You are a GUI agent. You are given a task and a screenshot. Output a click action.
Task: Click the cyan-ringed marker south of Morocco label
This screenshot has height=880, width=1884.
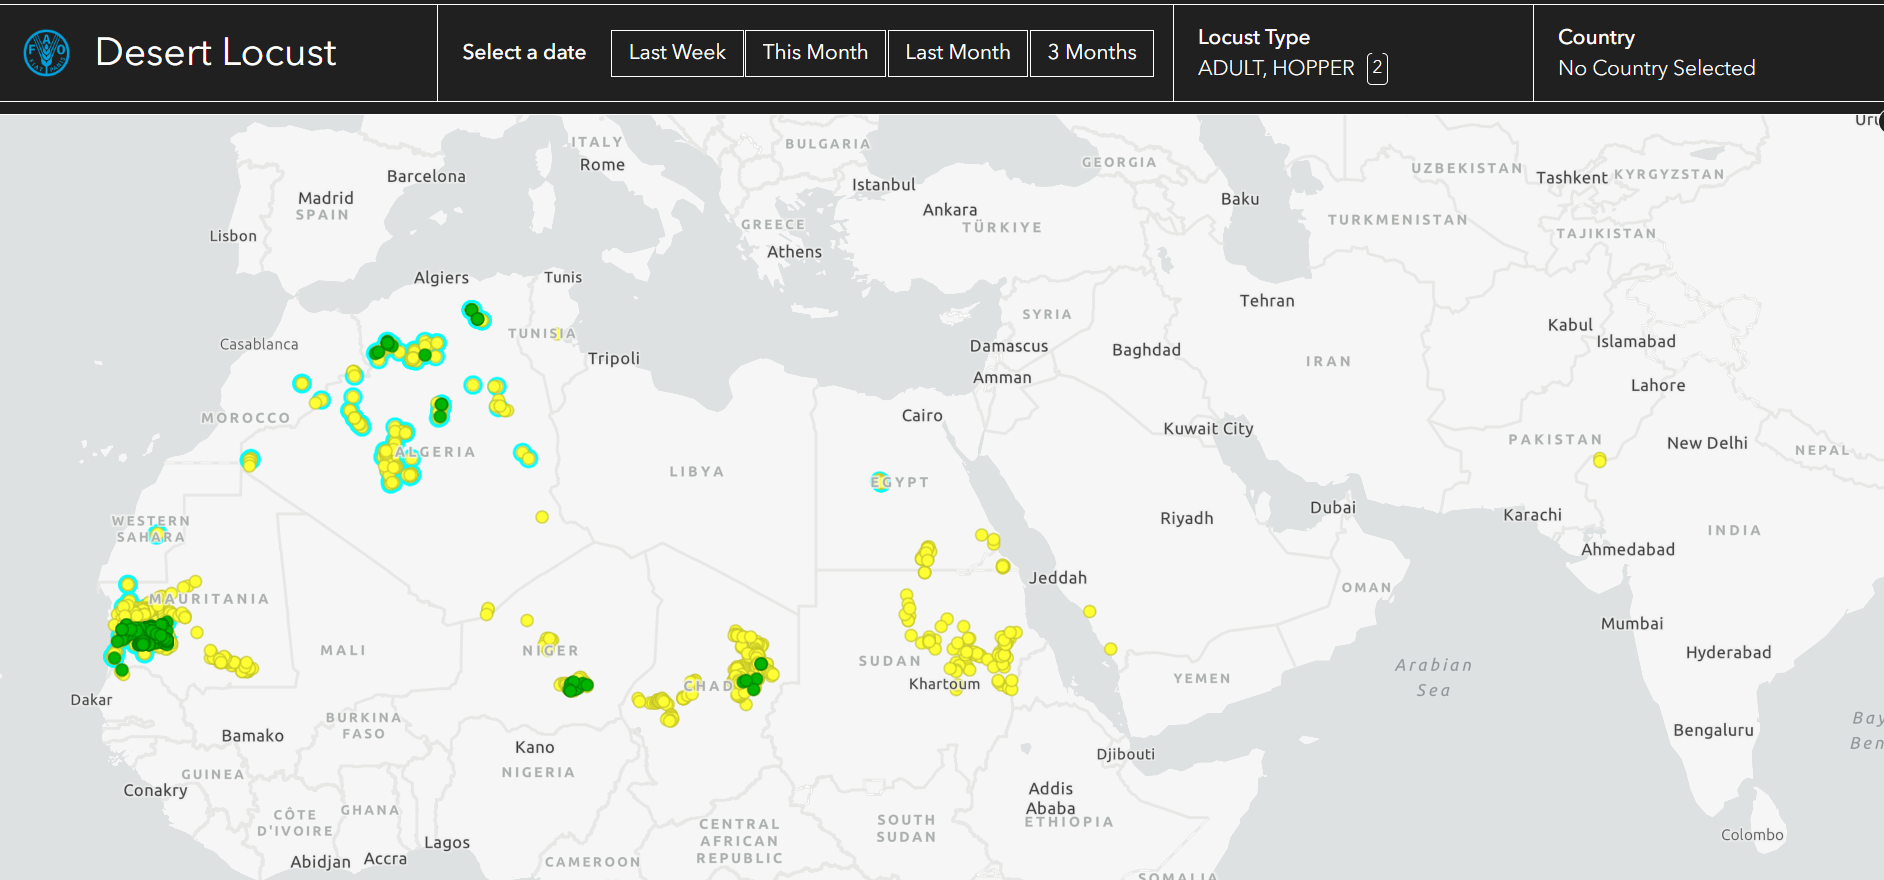pos(250,460)
